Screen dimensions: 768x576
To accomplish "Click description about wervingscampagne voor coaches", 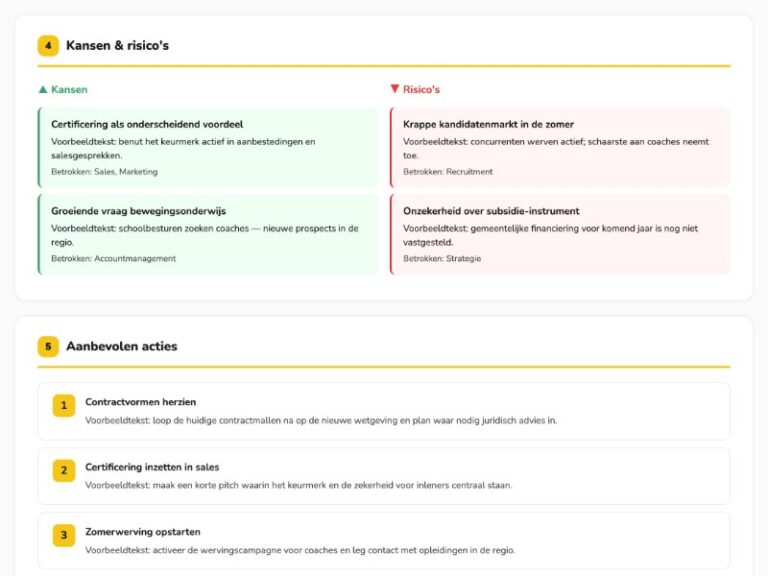I will pyautogui.click(x=300, y=550).
